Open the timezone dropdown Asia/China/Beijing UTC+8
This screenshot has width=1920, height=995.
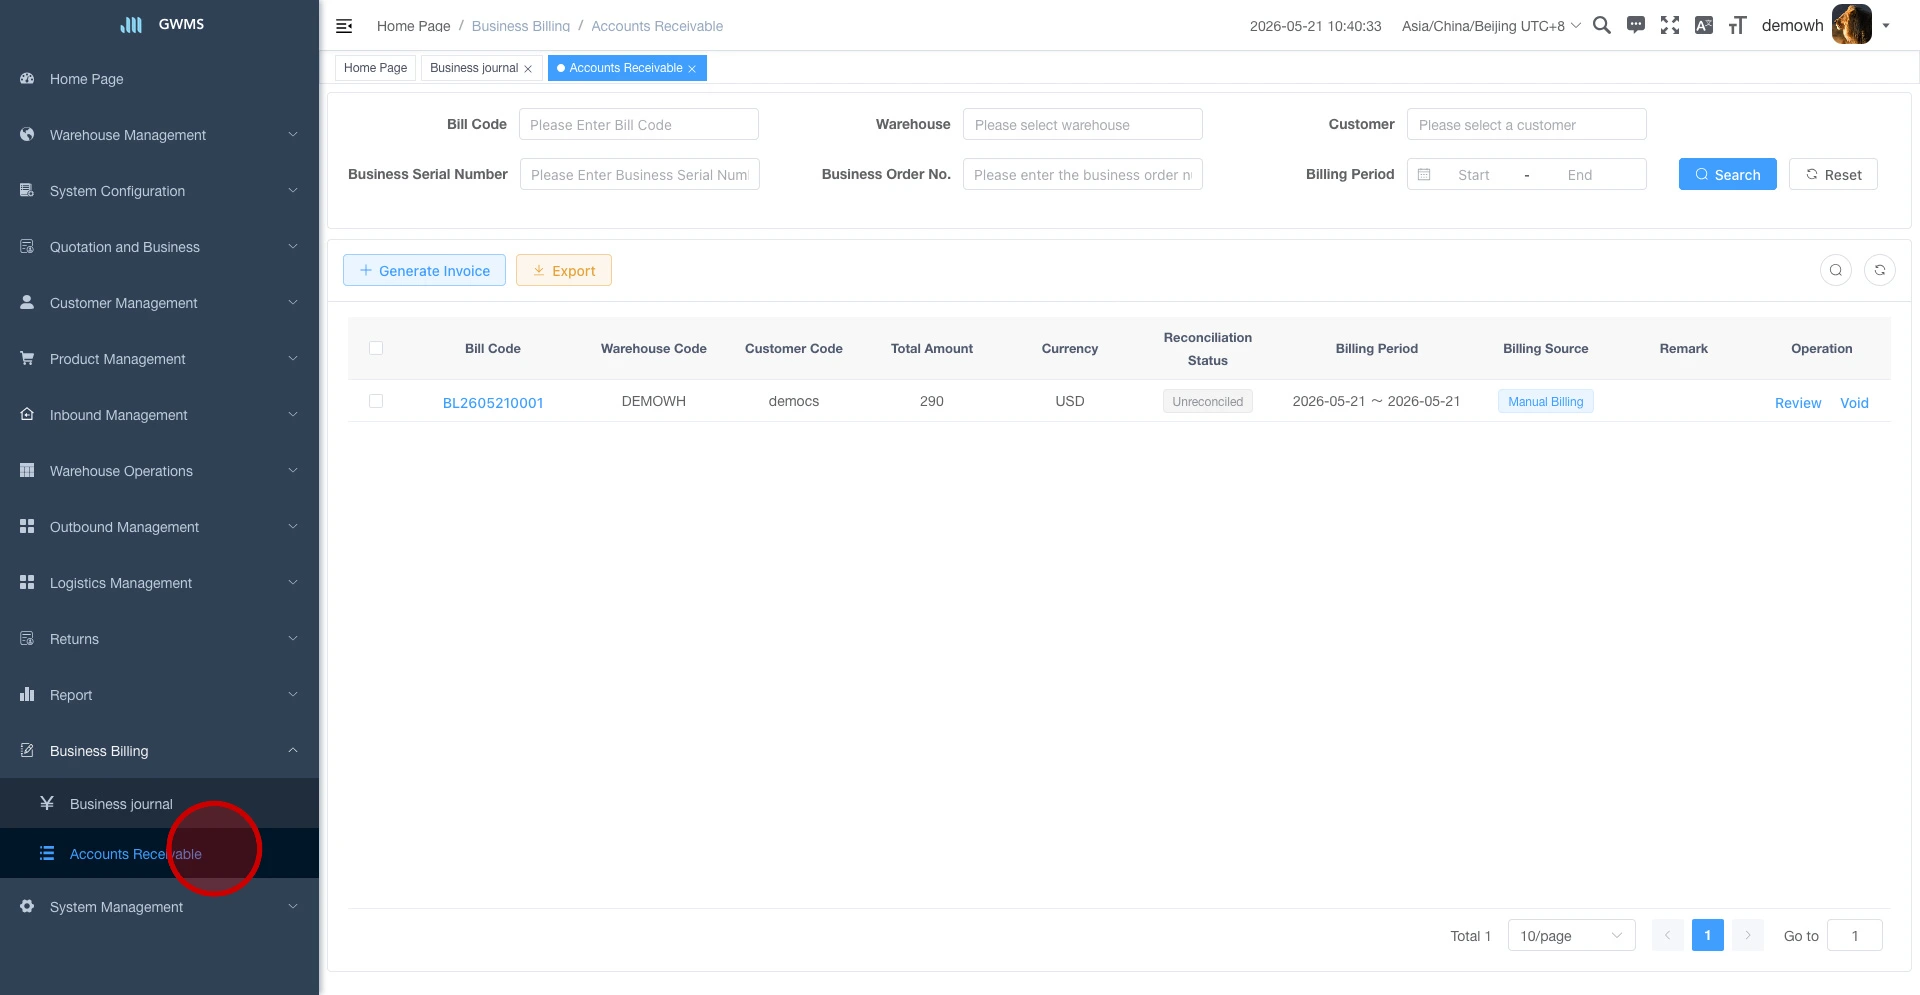[1491, 26]
